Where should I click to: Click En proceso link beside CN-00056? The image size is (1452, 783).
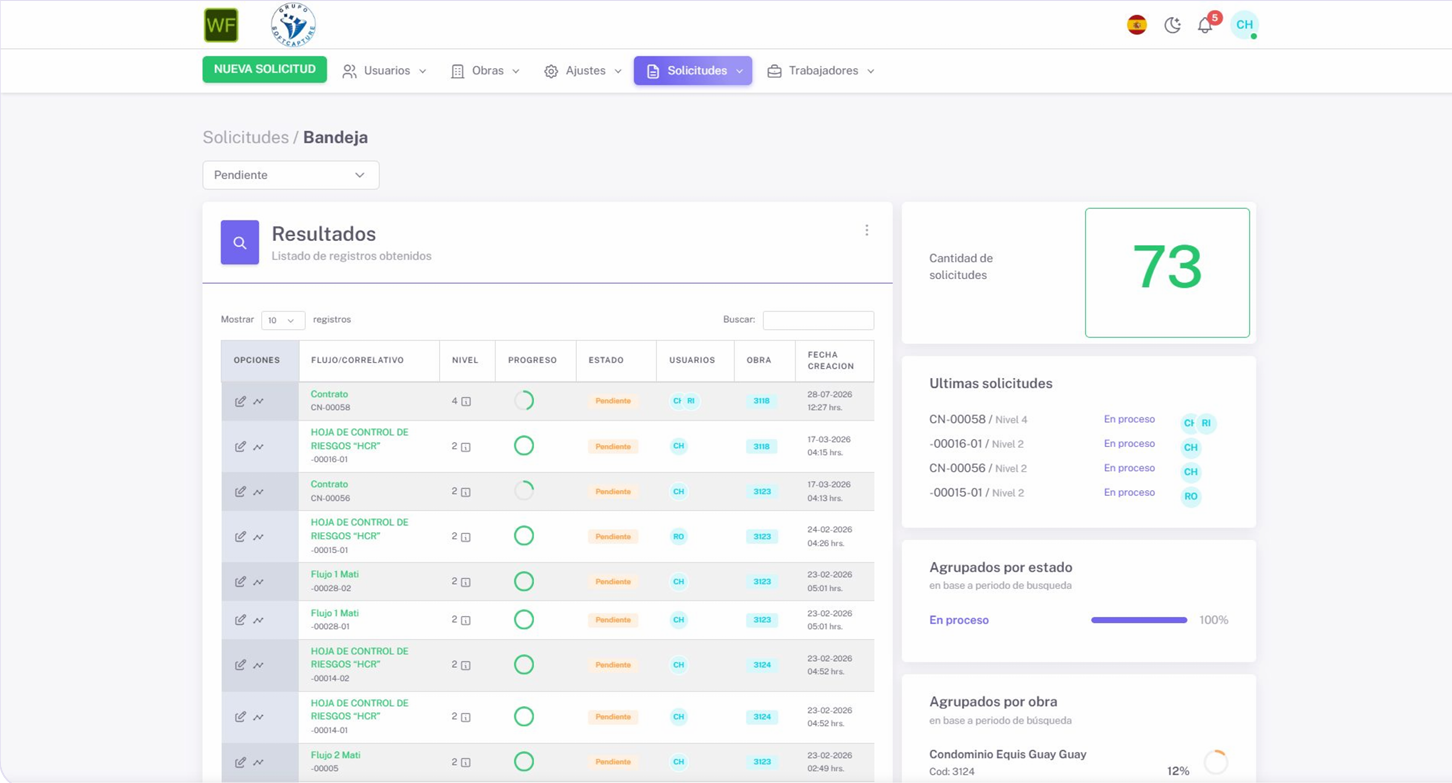pyautogui.click(x=1129, y=468)
